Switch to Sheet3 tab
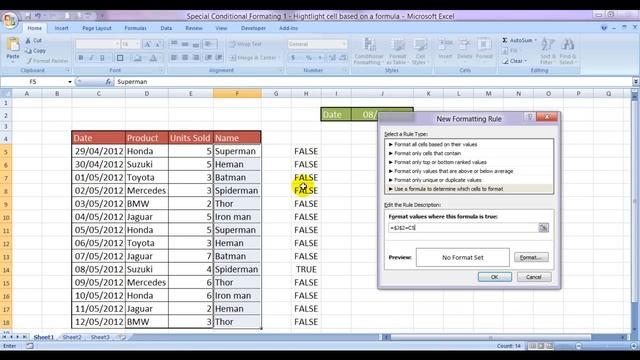This screenshot has height=360, width=640. (x=100, y=337)
